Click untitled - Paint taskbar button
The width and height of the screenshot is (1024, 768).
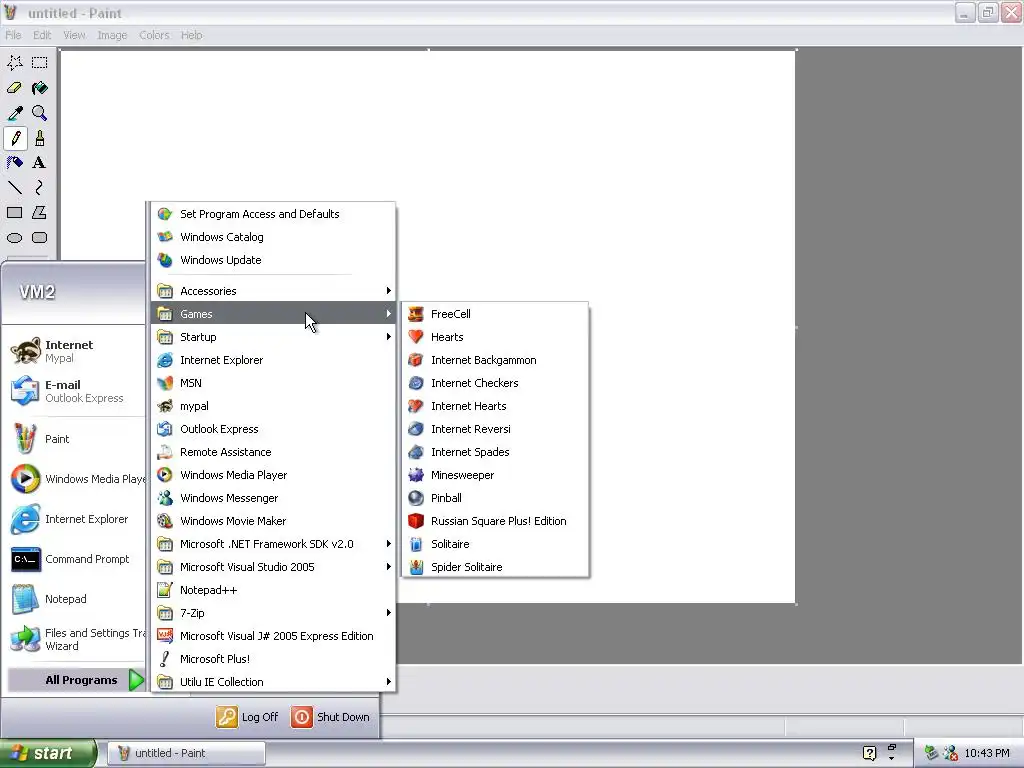click(x=186, y=753)
